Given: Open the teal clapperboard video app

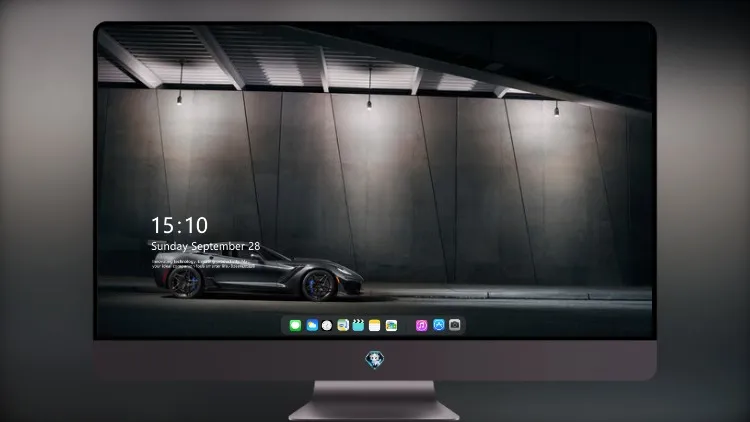Looking at the screenshot, I should click(358, 325).
